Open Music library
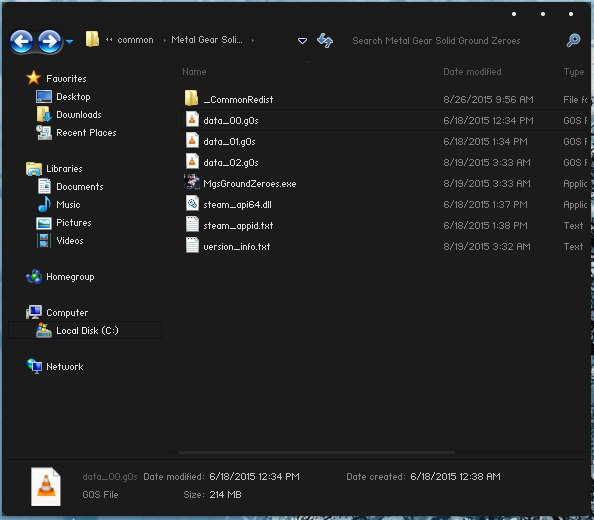 (x=68, y=205)
